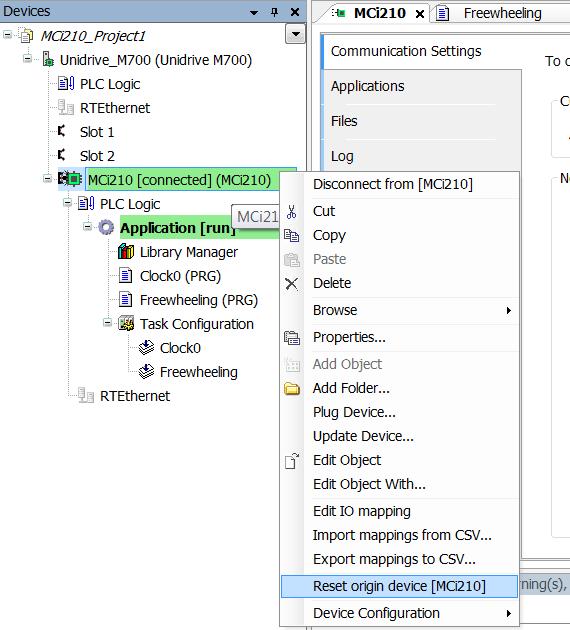Click the Delete X icon in context menu
This screenshot has width=570, height=630.
pyautogui.click(x=292, y=284)
